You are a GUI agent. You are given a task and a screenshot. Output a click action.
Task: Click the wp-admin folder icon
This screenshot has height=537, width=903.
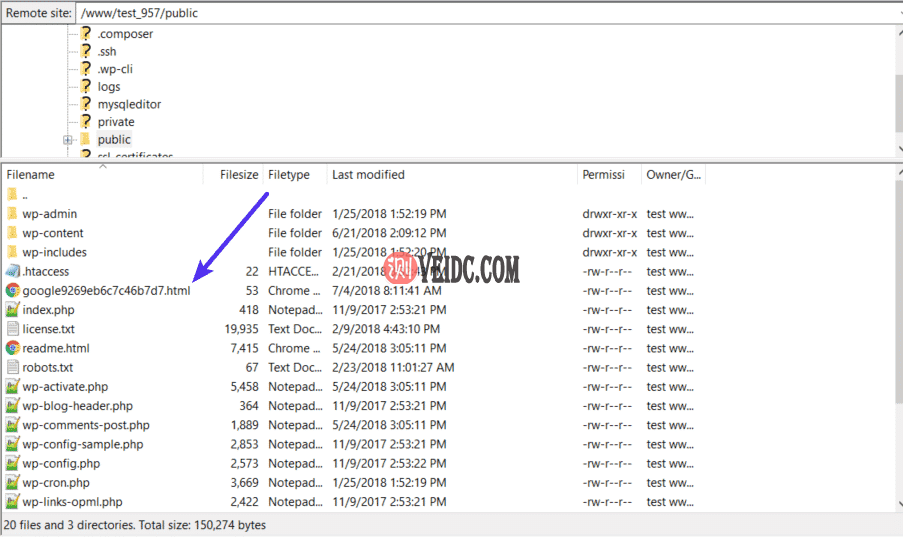click(12, 214)
